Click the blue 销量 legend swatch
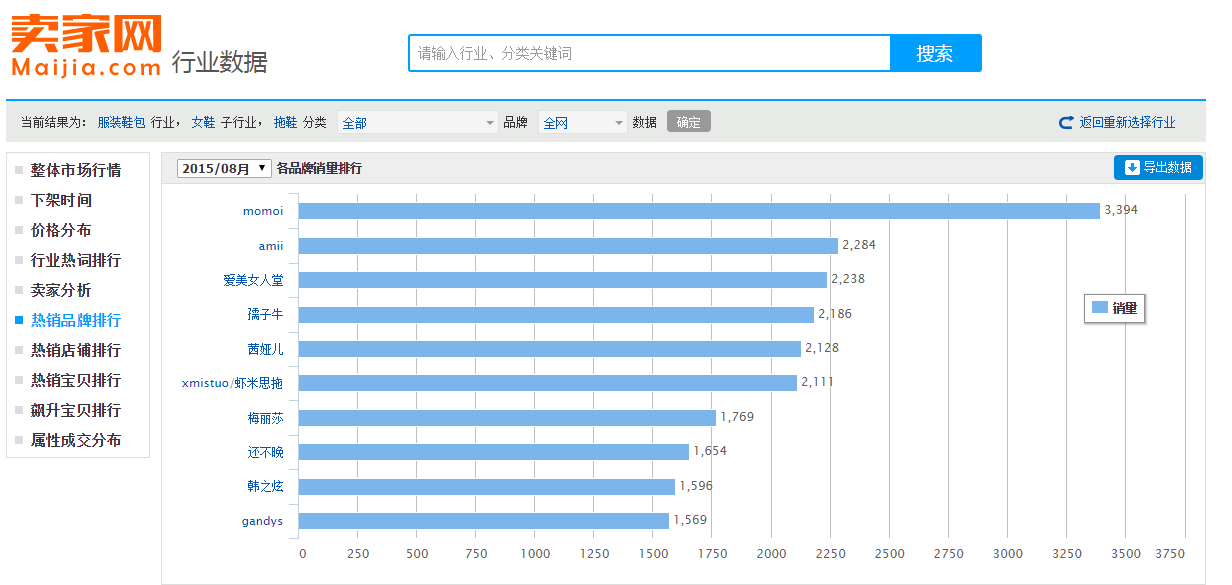 1099,308
